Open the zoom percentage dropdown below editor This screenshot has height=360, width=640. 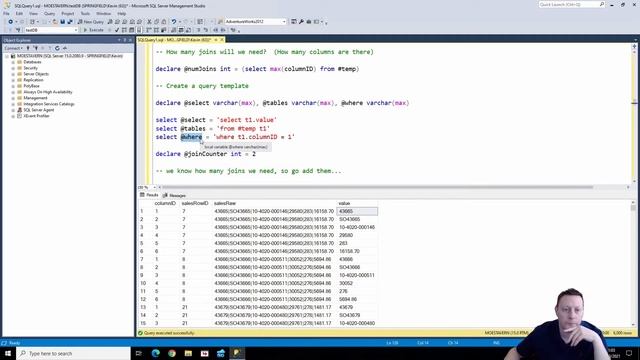click(x=154, y=187)
